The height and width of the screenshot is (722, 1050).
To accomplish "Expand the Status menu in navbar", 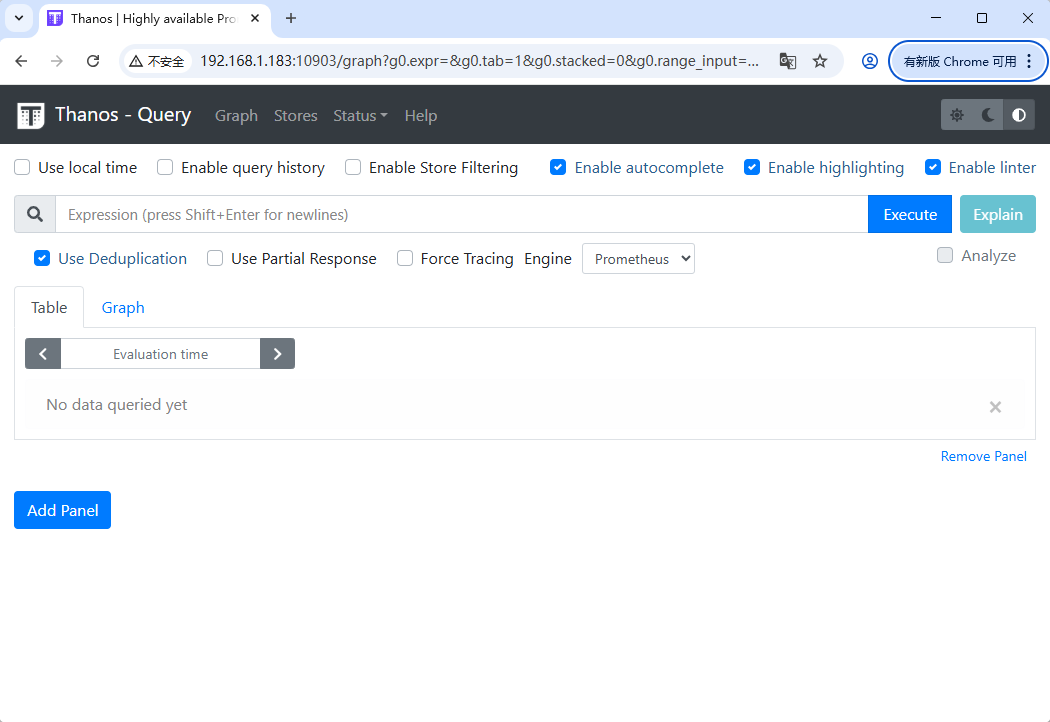I will [360, 116].
